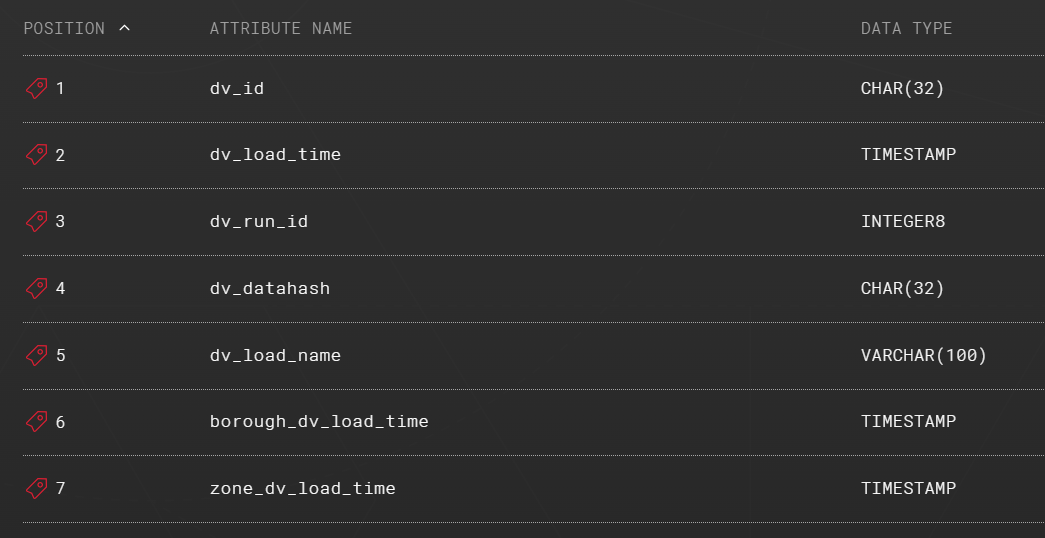
Task: Select the dv_run_id attribute name
Action: 259,221
